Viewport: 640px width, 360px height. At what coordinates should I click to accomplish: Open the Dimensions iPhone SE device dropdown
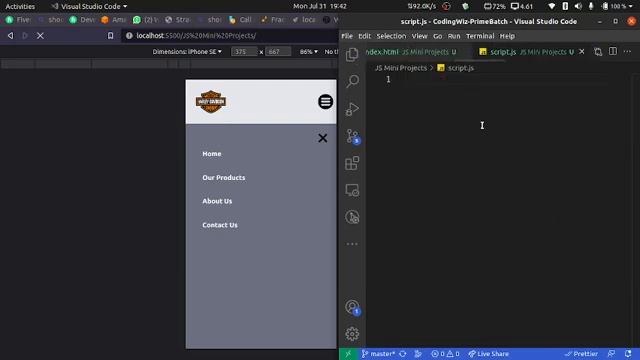click(187, 52)
